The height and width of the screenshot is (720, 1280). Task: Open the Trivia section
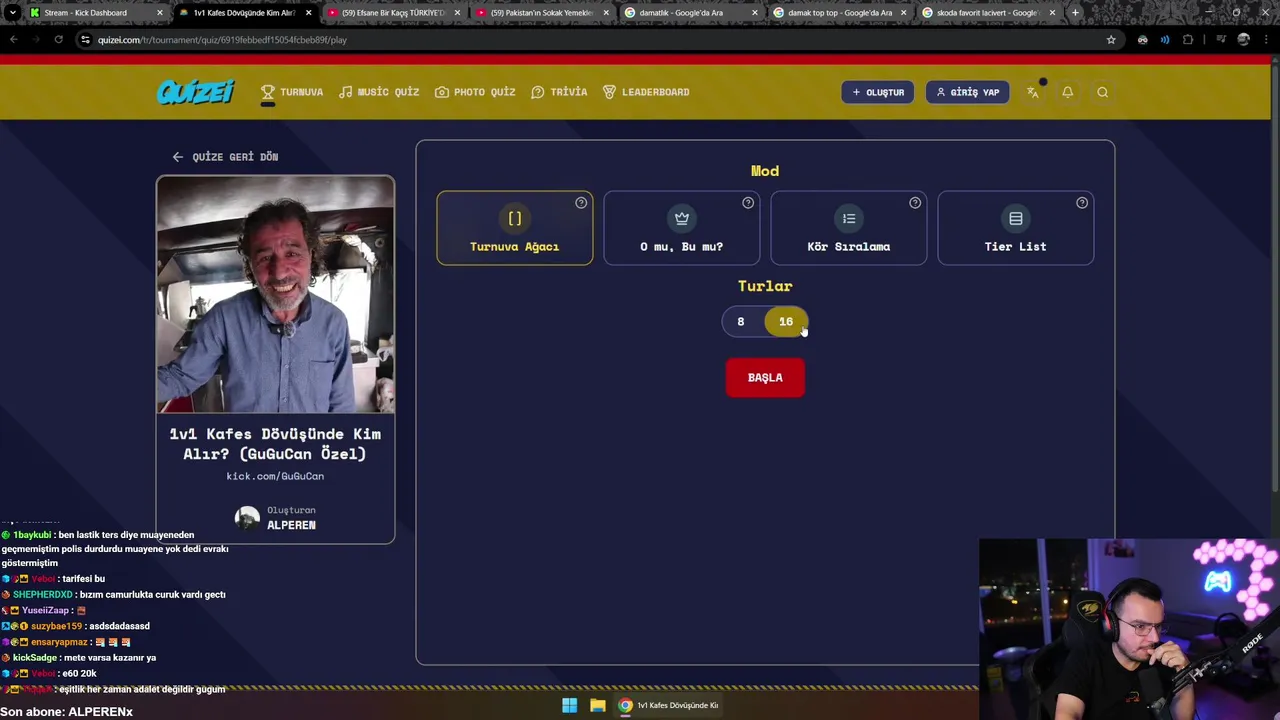[x=559, y=92]
